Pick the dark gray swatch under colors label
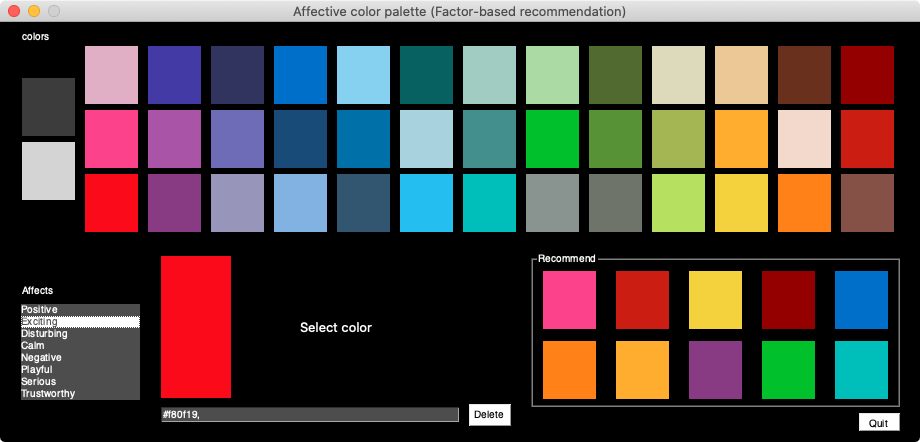The image size is (920, 442). pos(49,107)
